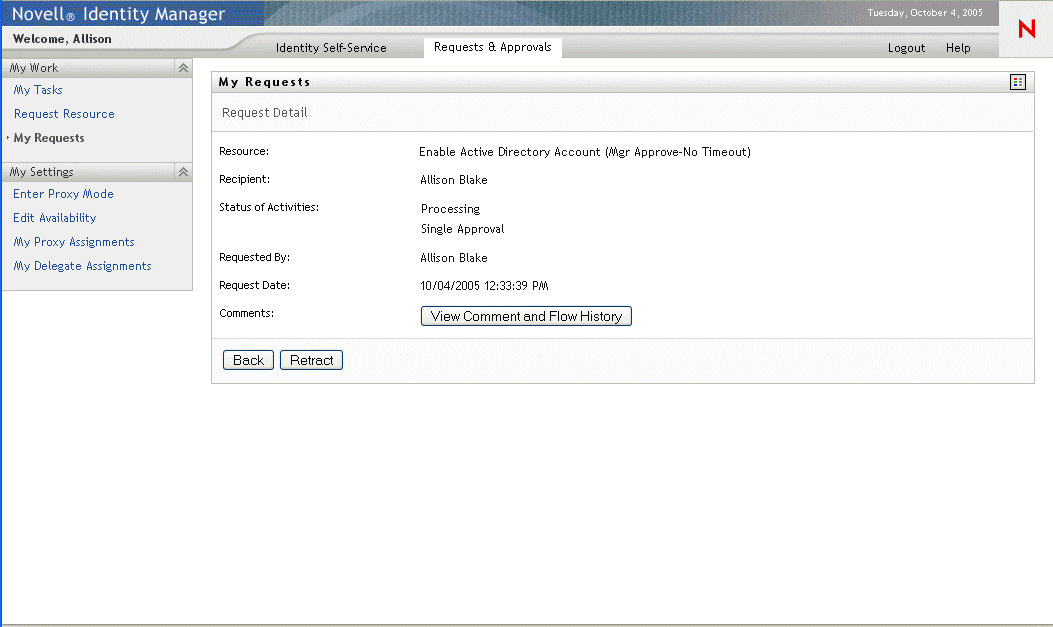Switch to Identity Self-Service tab
The image size is (1053, 627).
(x=331, y=48)
